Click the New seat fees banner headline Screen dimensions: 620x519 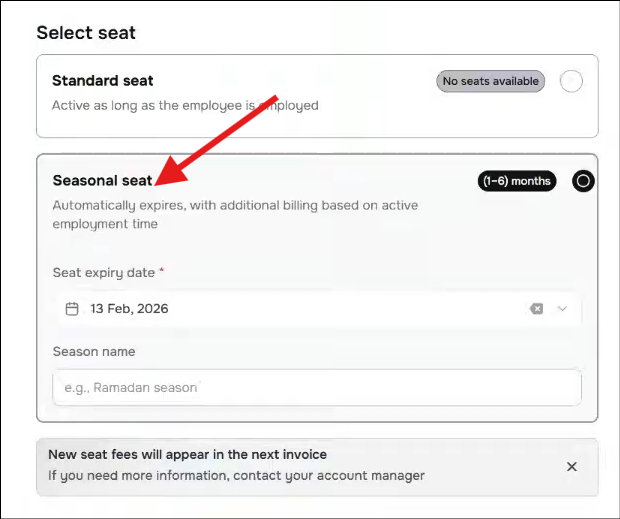click(x=187, y=455)
